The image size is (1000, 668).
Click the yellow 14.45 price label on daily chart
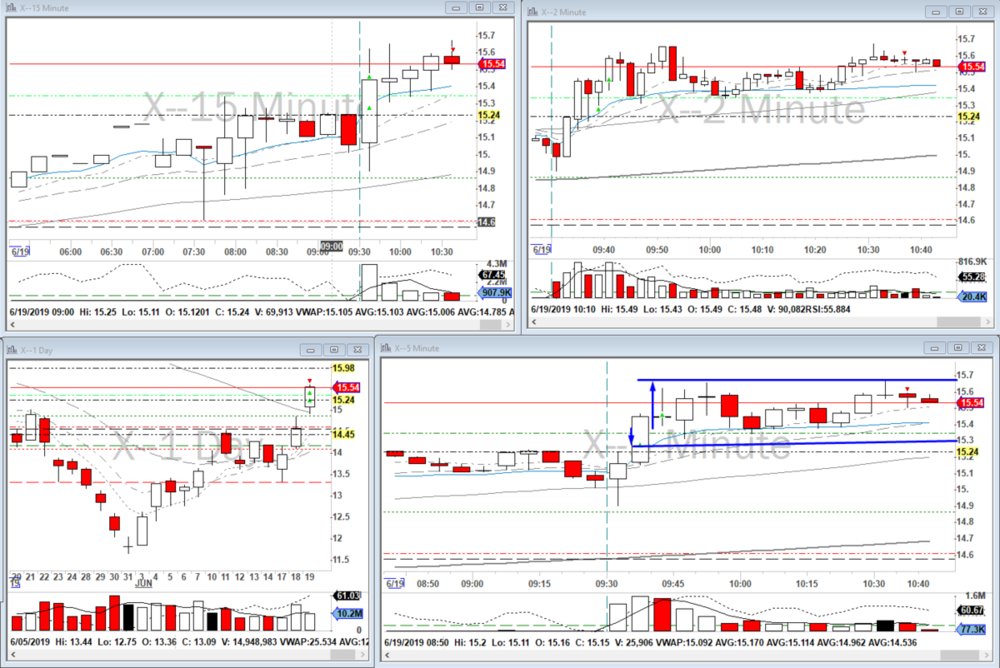[344, 434]
